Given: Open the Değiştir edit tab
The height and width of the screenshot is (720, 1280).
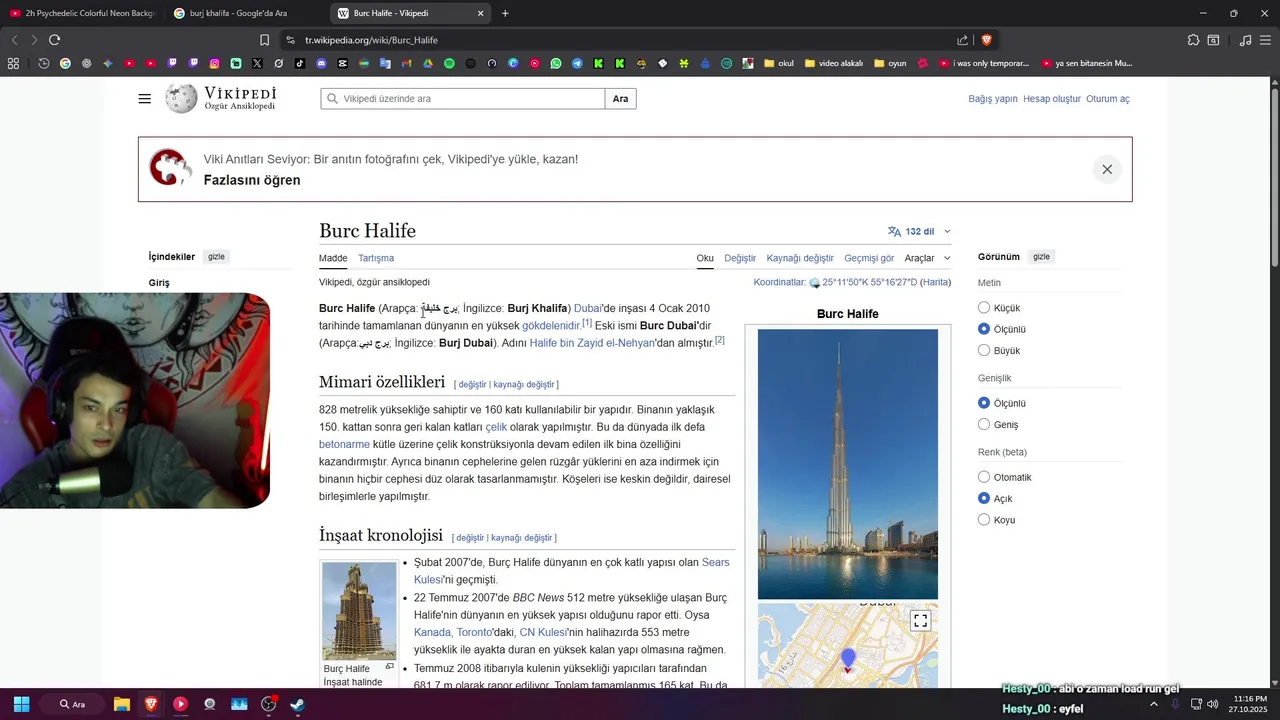Looking at the screenshot, I should point(740,258).
